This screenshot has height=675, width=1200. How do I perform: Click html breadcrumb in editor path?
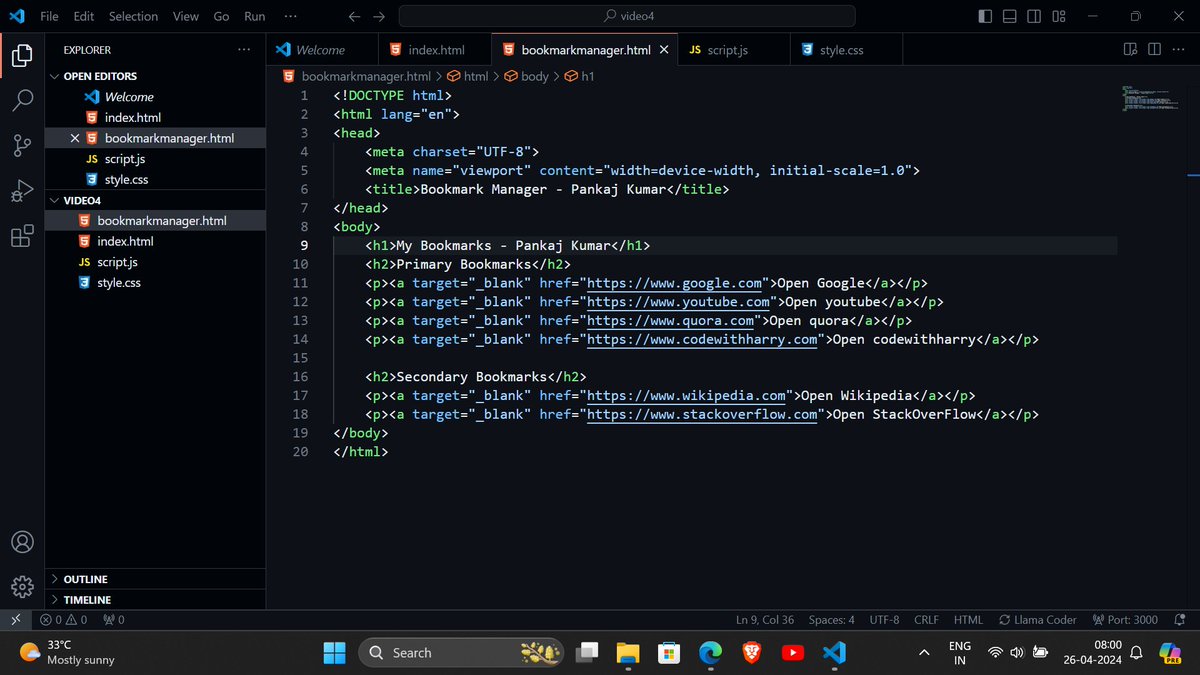467,76
